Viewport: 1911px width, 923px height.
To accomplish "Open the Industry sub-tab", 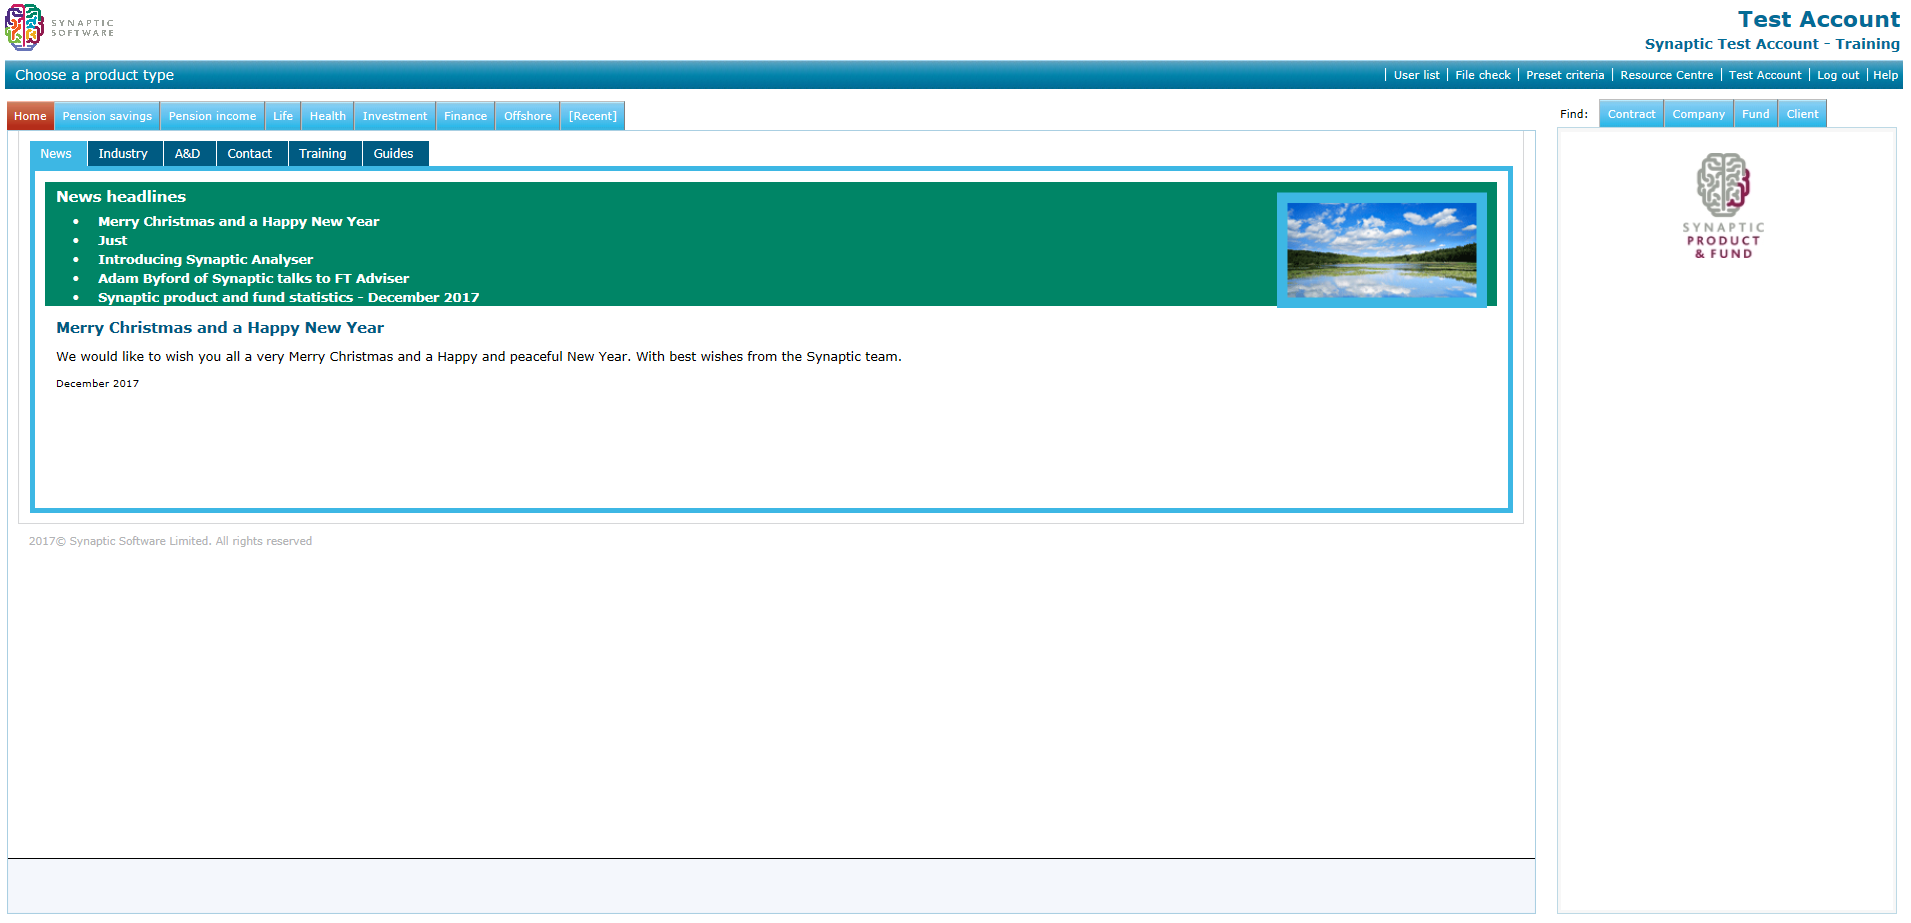I will (x=123, y=153).
